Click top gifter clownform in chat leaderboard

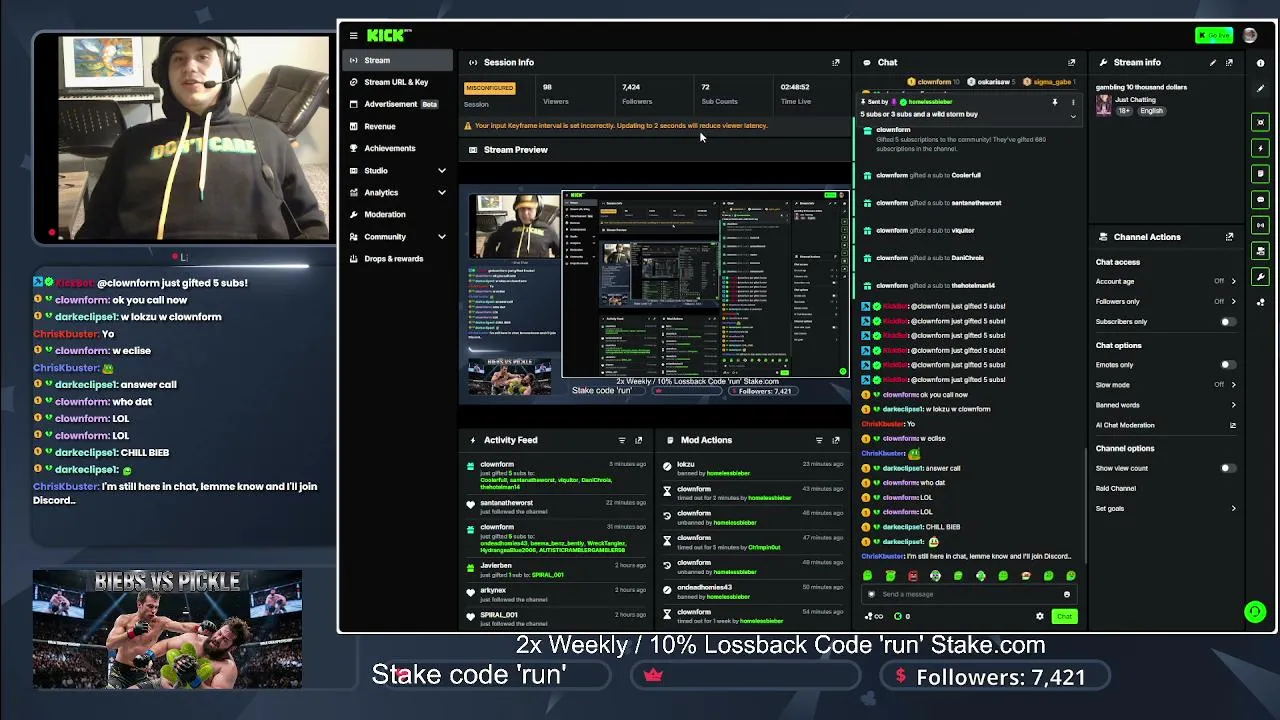934,82
